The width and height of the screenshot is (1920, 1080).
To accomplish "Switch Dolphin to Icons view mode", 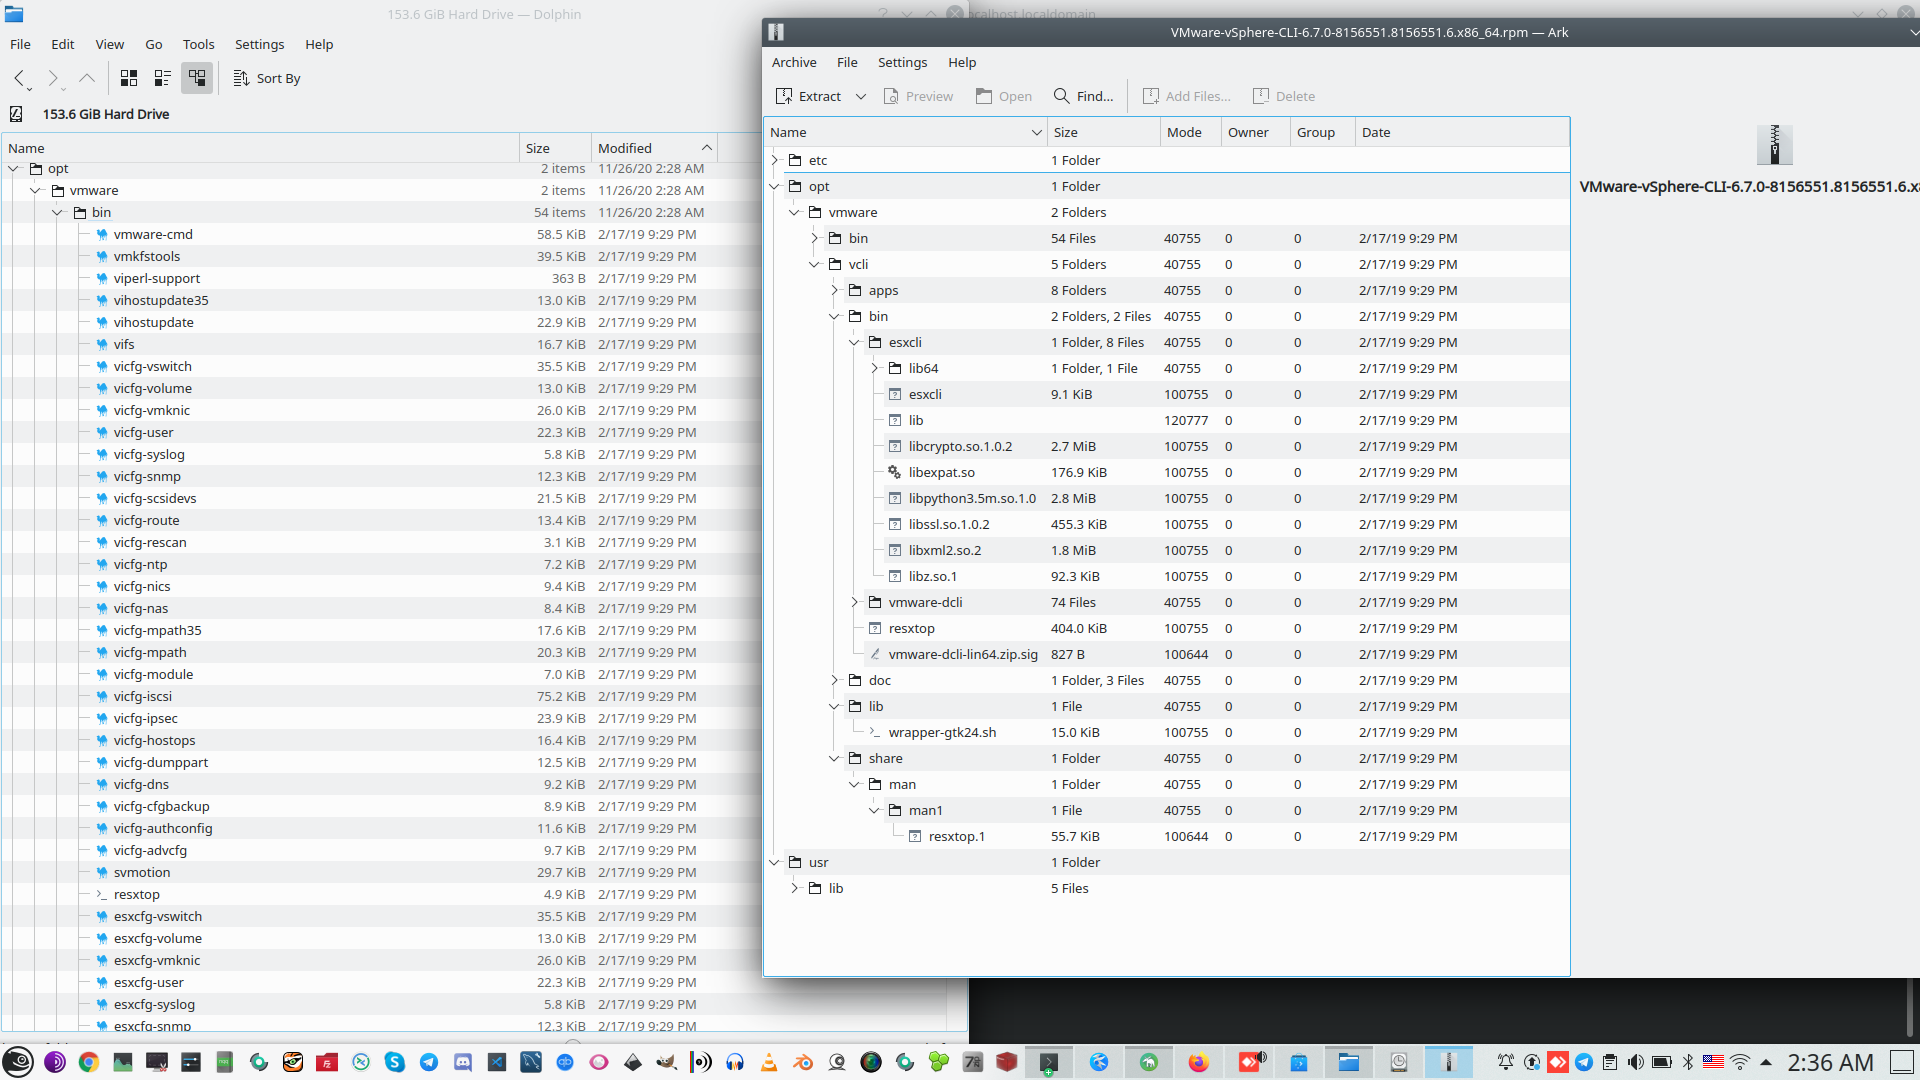I will pos(129,78).
